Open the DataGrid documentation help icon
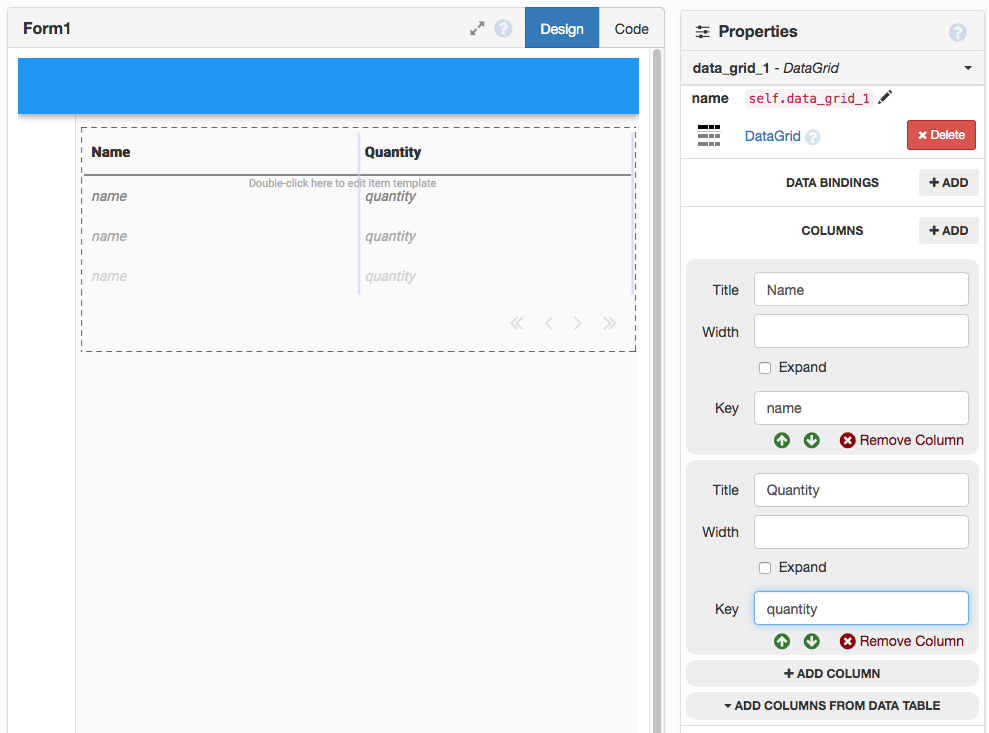Viewport: 989px width, 733px height. (813, 137)
